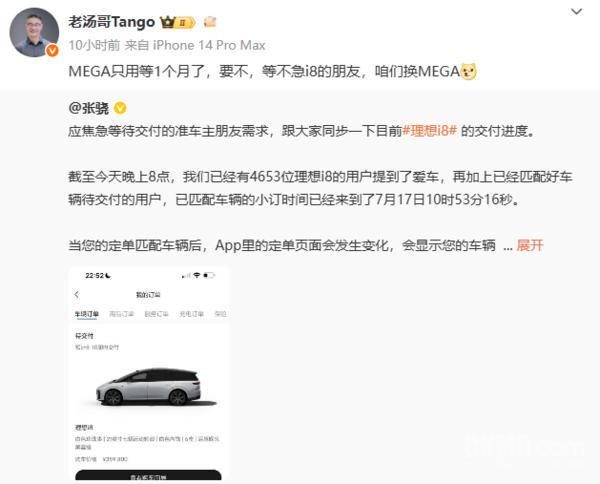Select the 车辆订单 tab in the screenshot
600x484 pixels.
(86, 314)
